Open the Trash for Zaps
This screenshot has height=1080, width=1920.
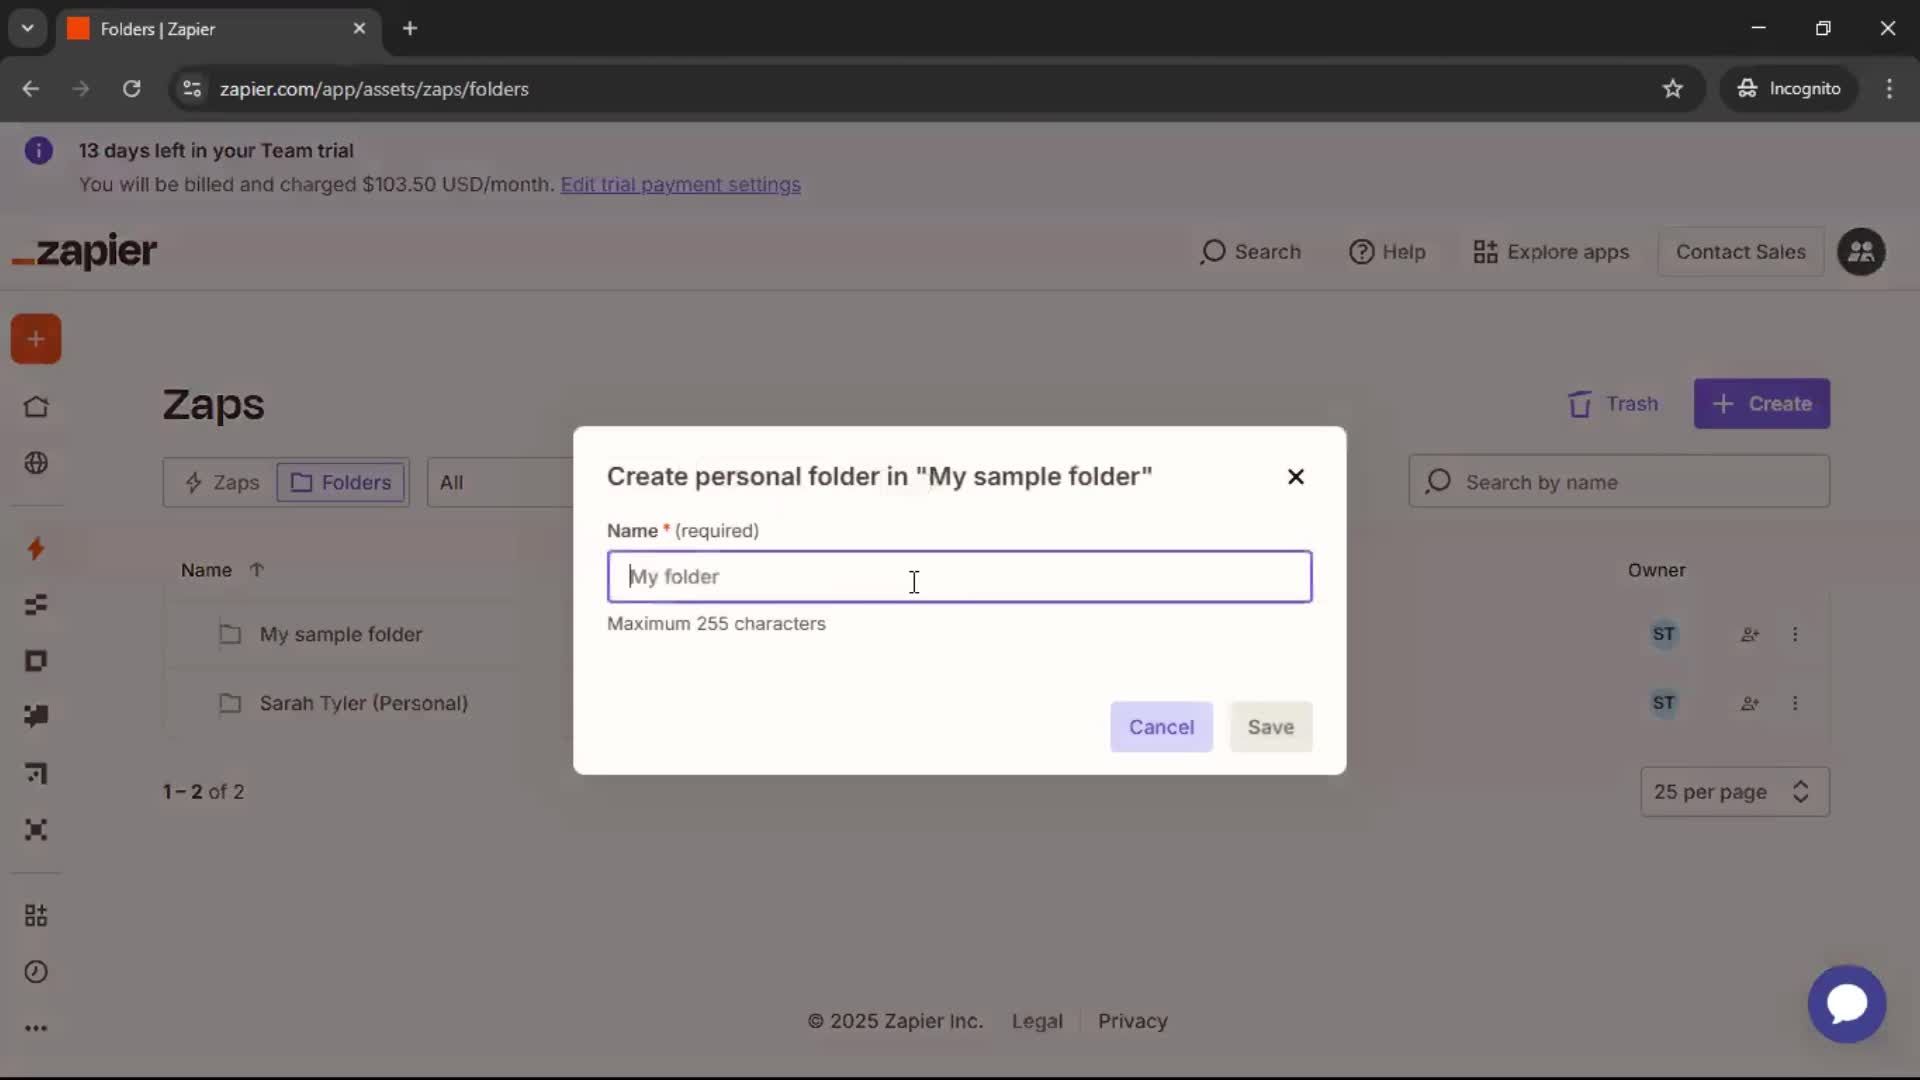click(x=1613, y=404)
